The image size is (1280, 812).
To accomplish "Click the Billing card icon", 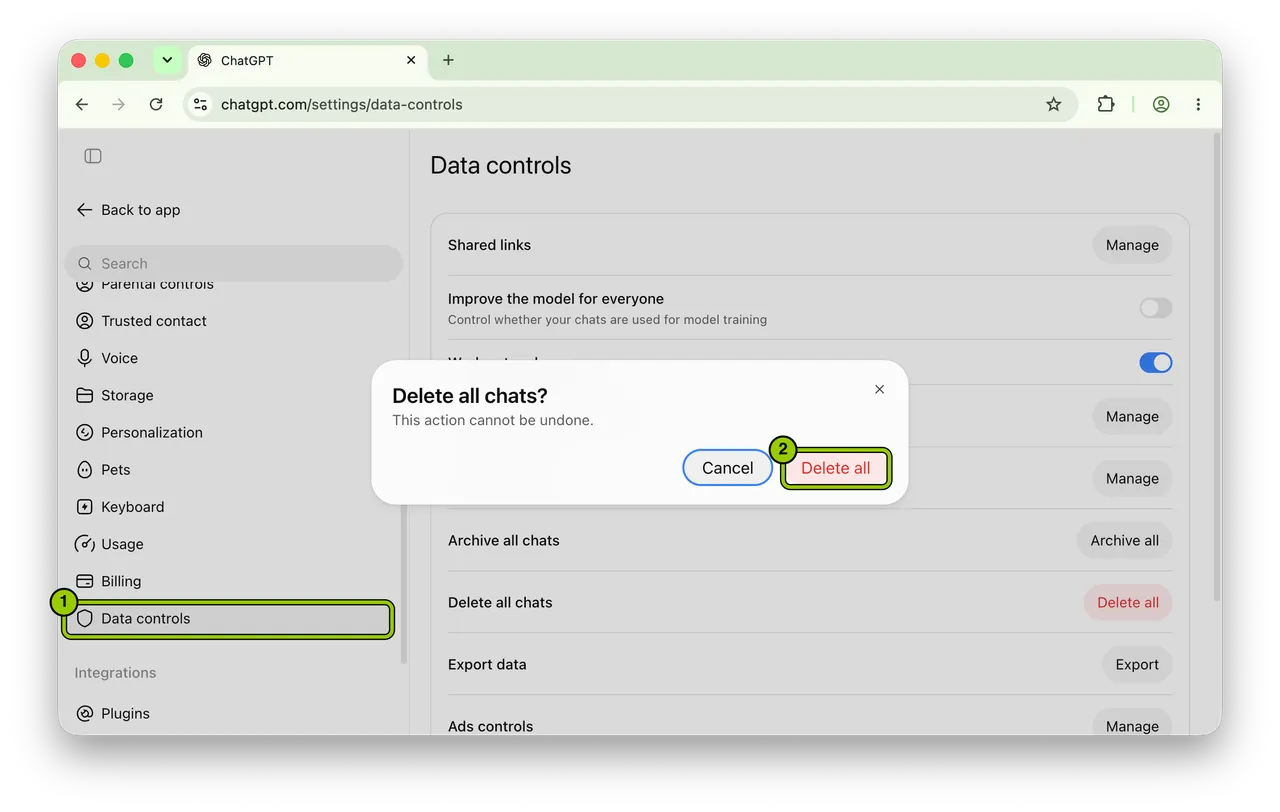I will 84,581.
